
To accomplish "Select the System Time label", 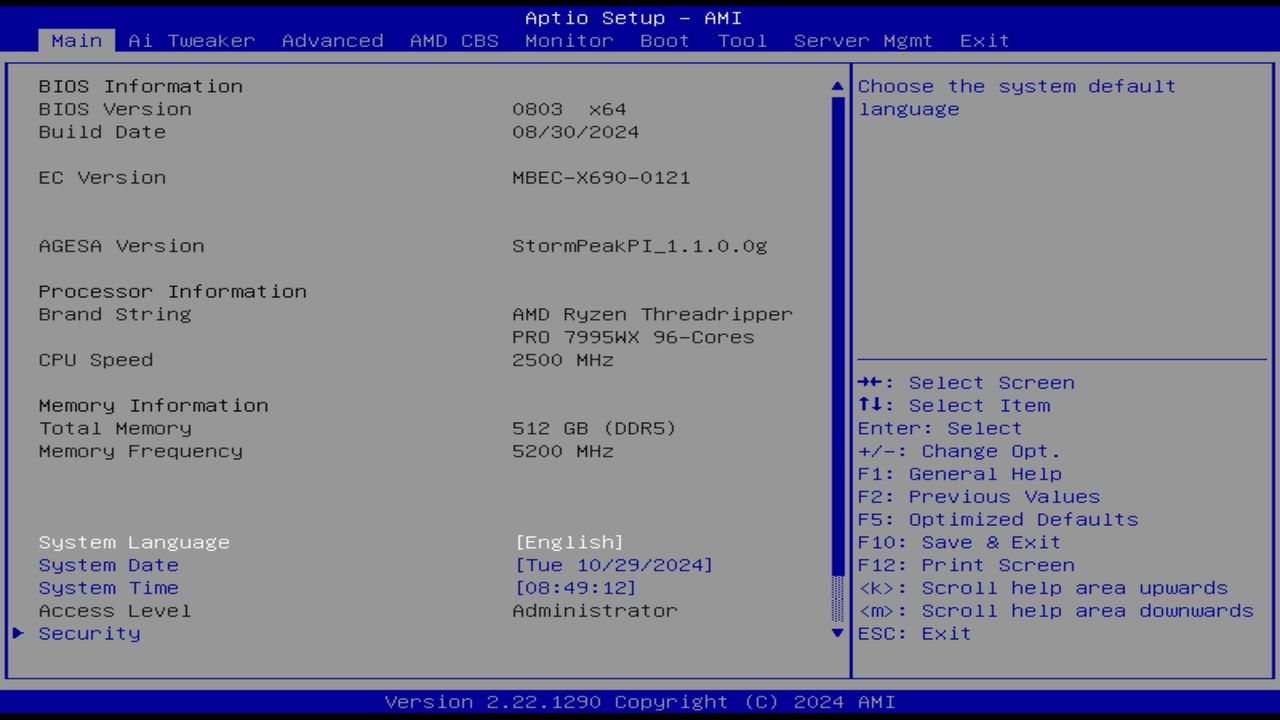I will (x=108, y=588).
